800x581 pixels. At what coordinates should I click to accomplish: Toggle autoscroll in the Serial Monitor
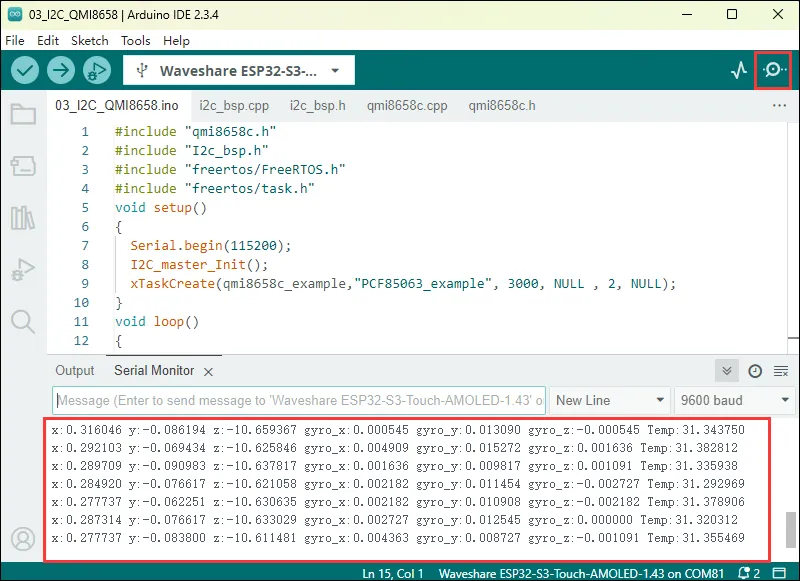tap(728, 371)
